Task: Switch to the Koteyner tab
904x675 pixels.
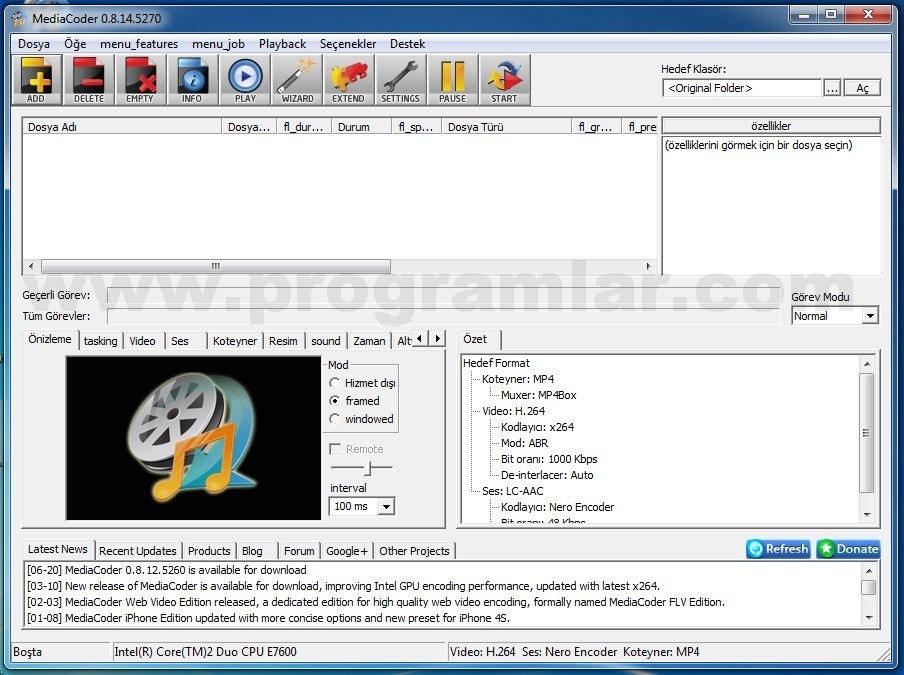Action: pyautogui.click(x=235, y=341)
